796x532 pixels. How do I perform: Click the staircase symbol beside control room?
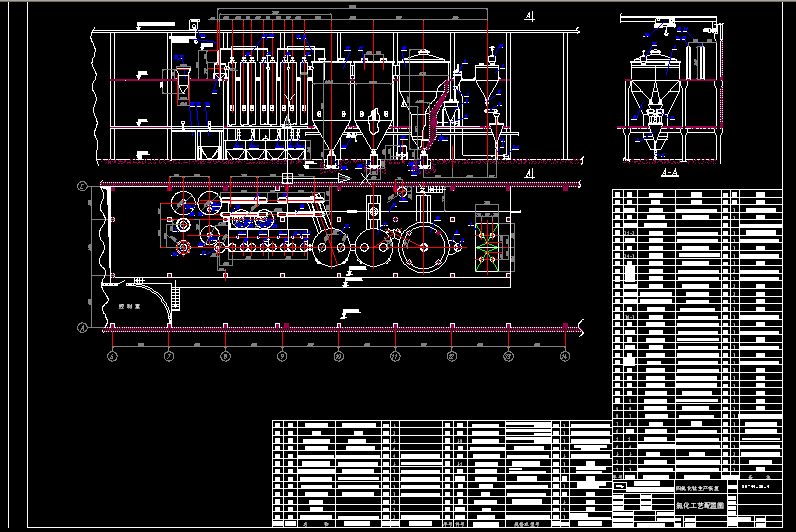pos(176,294)
